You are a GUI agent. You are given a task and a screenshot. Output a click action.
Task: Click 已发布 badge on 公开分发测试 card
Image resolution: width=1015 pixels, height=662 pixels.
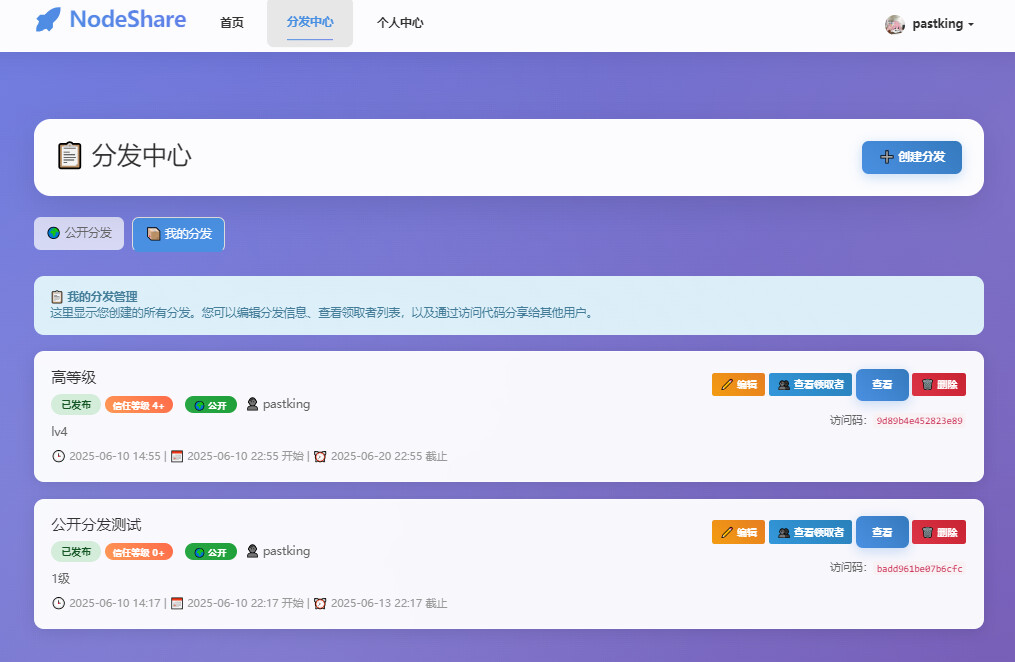point(76,551)
